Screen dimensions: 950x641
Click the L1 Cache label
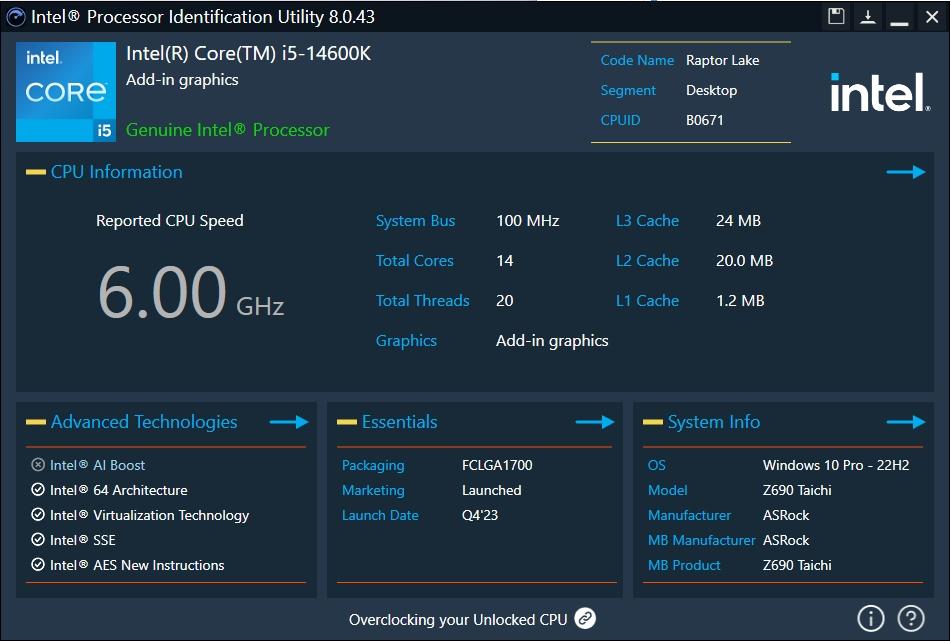(647, 301)
